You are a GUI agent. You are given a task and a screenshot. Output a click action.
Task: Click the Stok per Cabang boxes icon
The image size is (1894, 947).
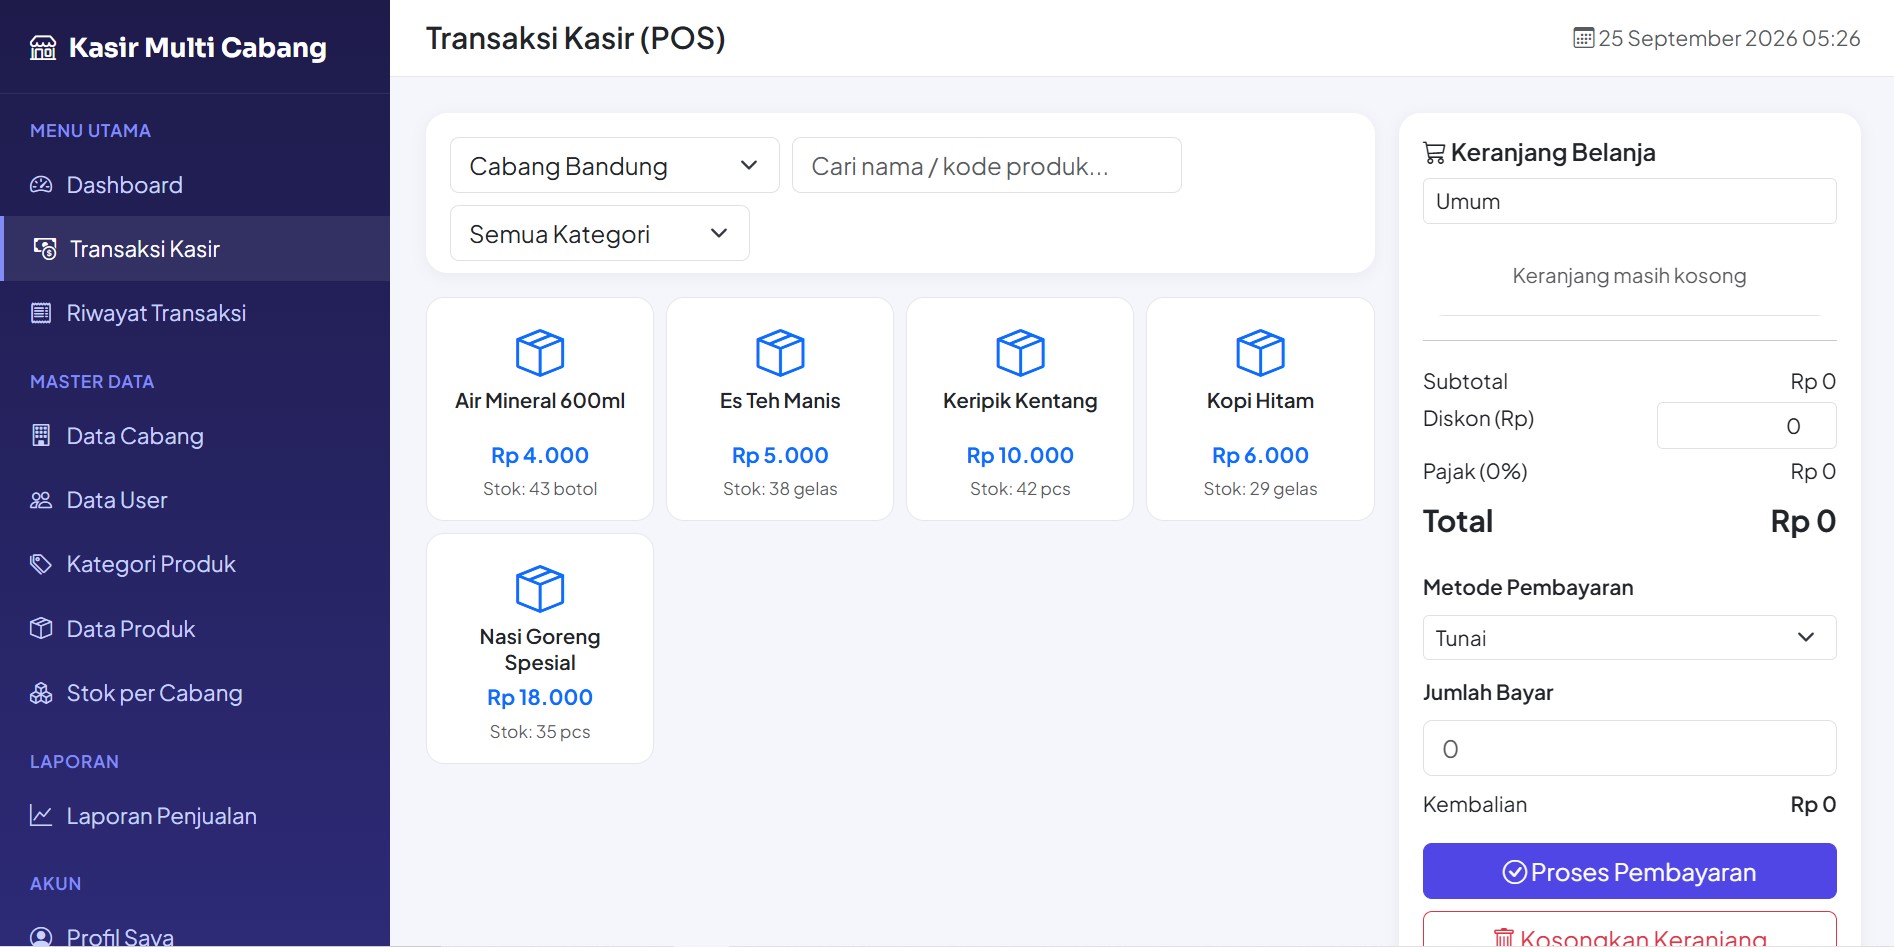[x=41, y=693]
